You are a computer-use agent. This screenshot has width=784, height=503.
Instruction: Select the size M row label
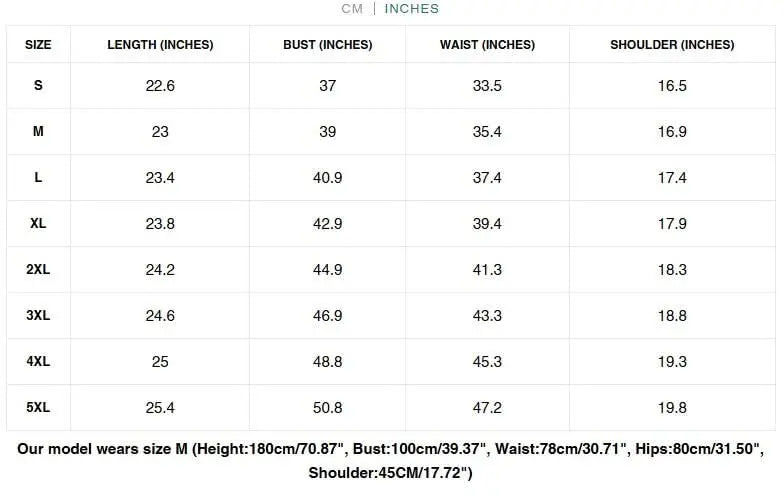pos(38,132)
